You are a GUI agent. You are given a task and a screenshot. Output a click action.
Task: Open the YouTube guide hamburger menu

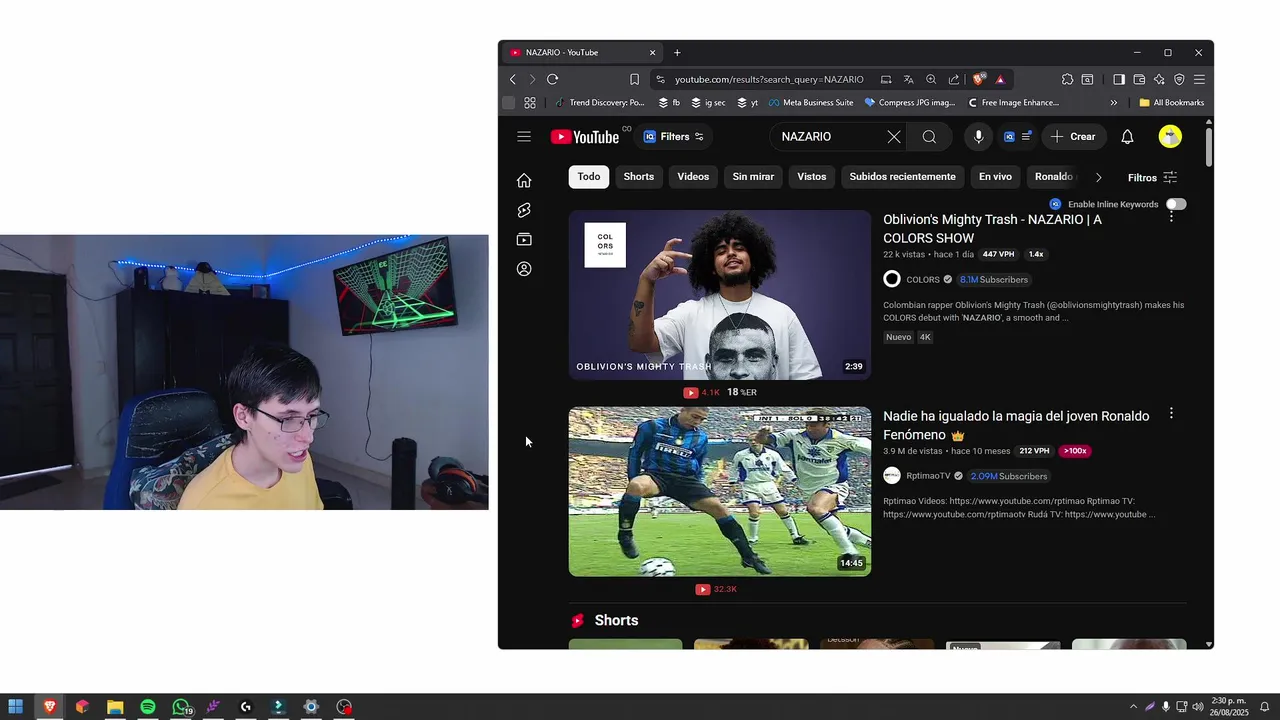tap(524, 137)
